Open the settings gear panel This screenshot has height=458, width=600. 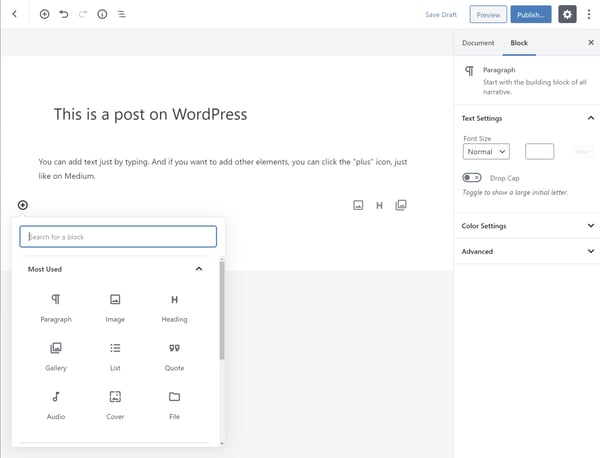[x=567, y=15]
